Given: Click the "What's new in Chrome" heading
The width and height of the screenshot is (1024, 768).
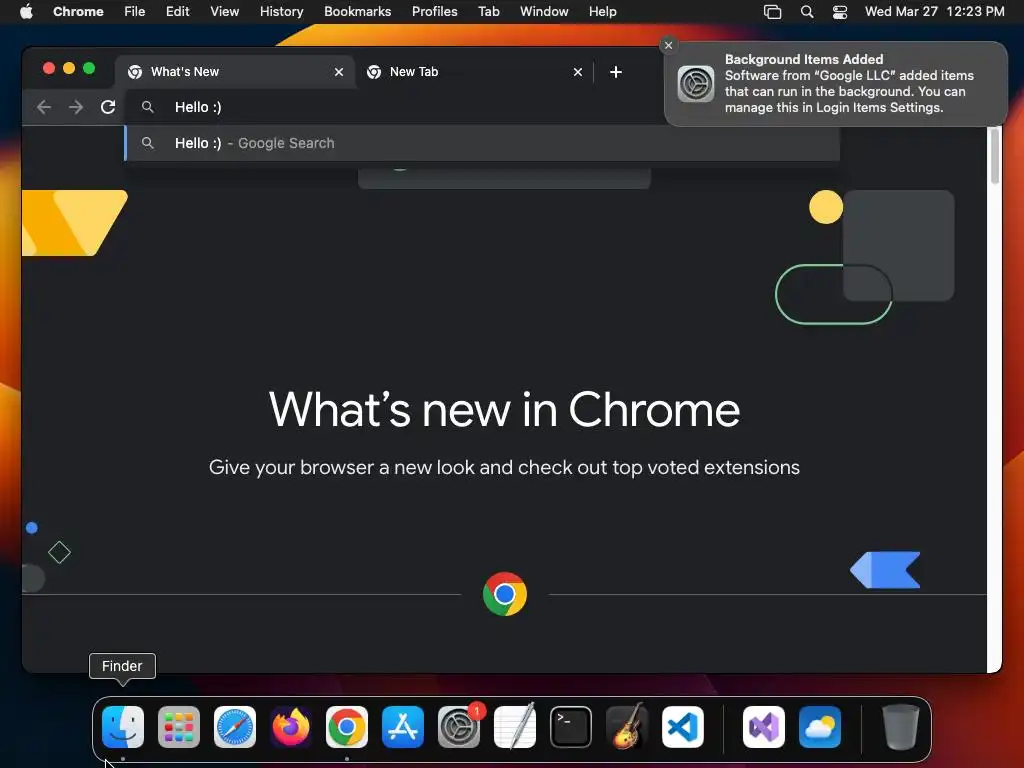Looking at the screenshot, I should (x=504, y=409).
